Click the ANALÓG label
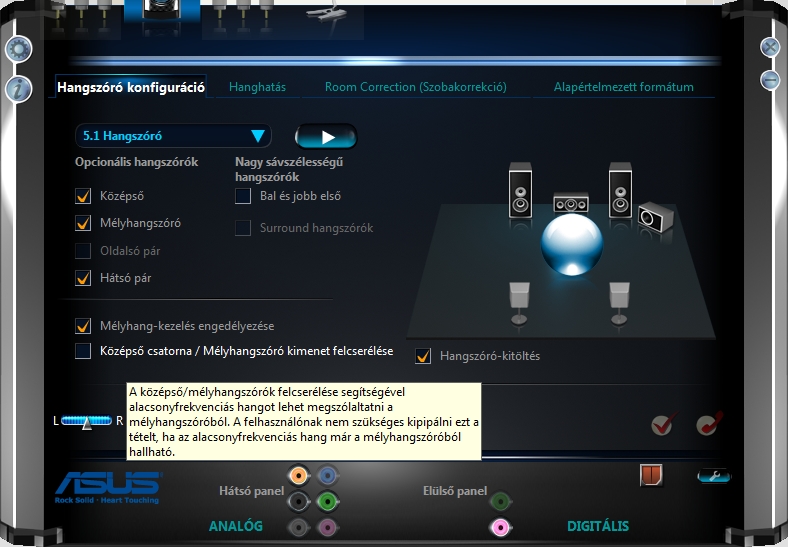The height and width of the screenshot is (547, 788). click(236, 526)
